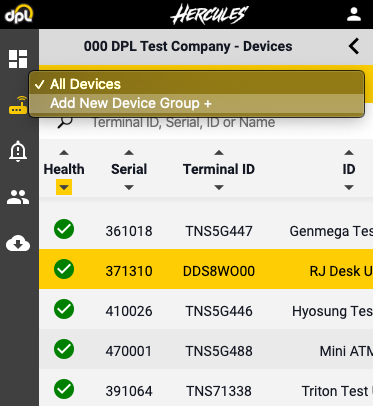The width and height of the screenshot is (373, 406).
Task: Click the 000 DPL Test Company - Devices title
Action: (x=188, y=46)
